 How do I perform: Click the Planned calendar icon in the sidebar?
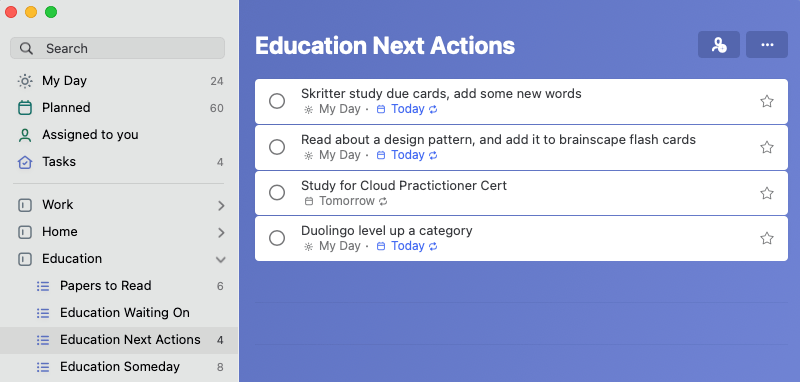(x=24, y=108)
